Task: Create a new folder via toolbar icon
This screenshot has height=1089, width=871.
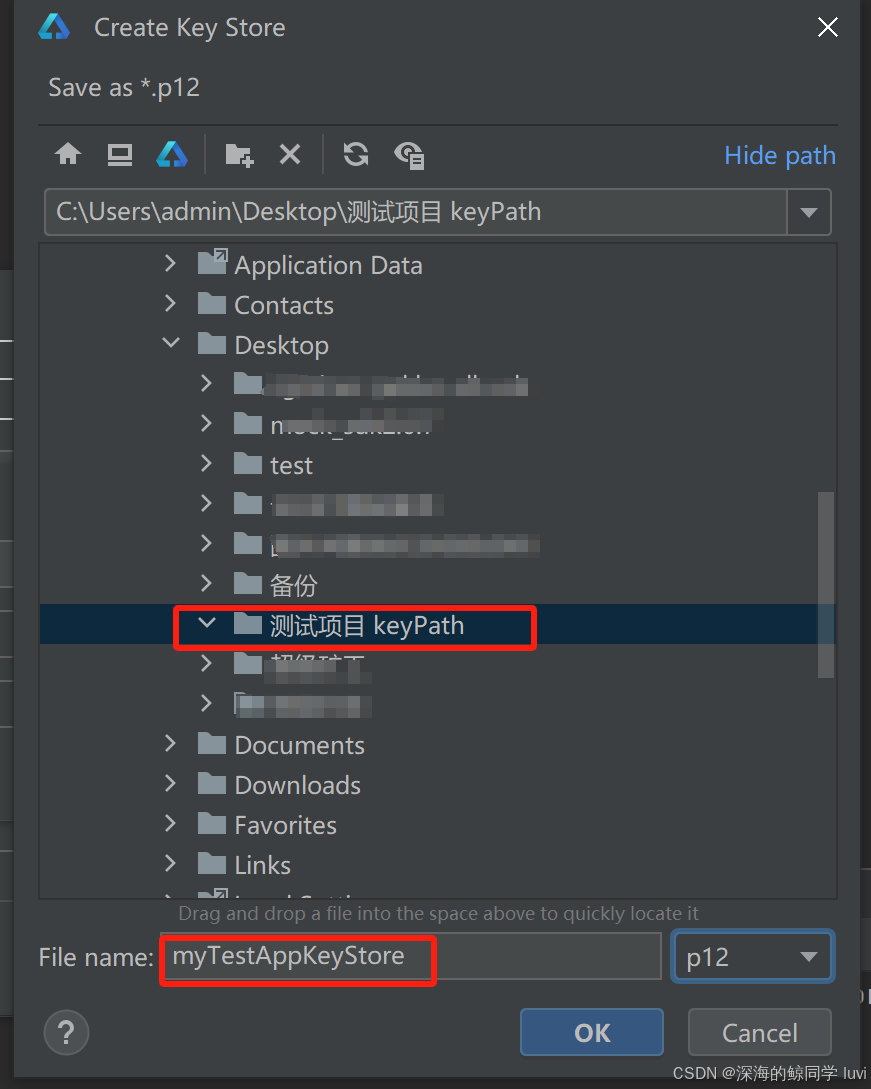Action: 240,155
